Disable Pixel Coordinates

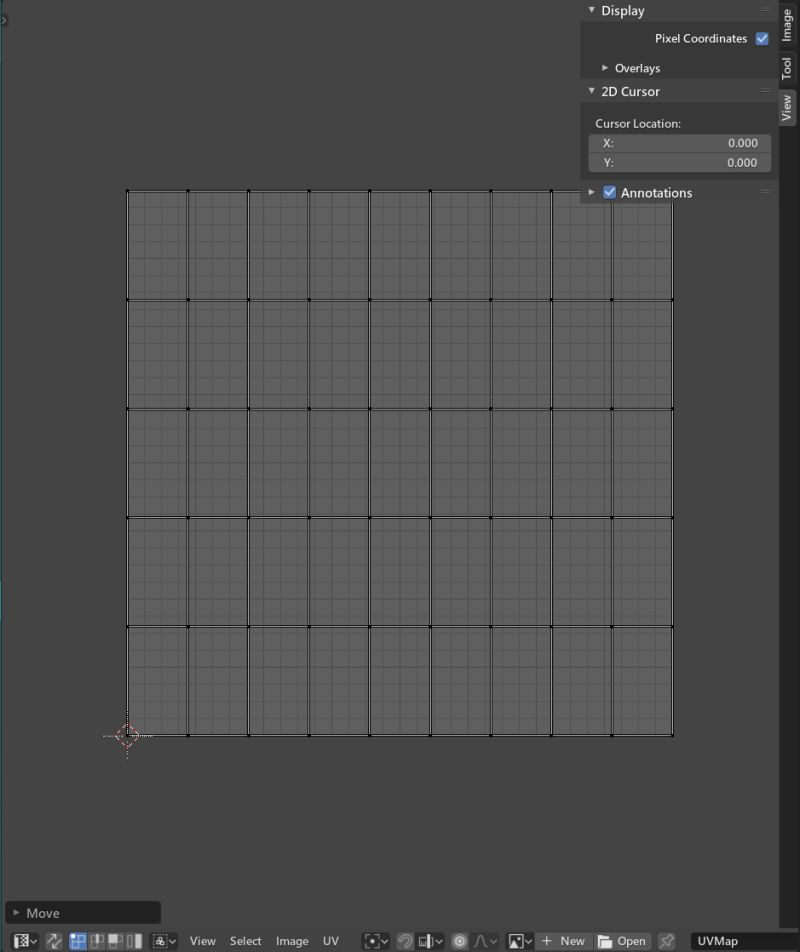pos(763,38)
